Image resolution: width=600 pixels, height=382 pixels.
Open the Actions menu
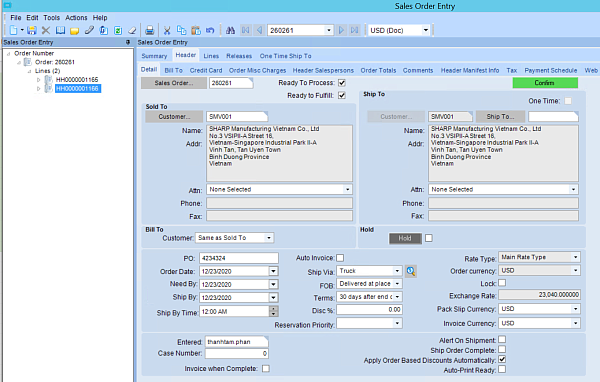coord(76,18)
